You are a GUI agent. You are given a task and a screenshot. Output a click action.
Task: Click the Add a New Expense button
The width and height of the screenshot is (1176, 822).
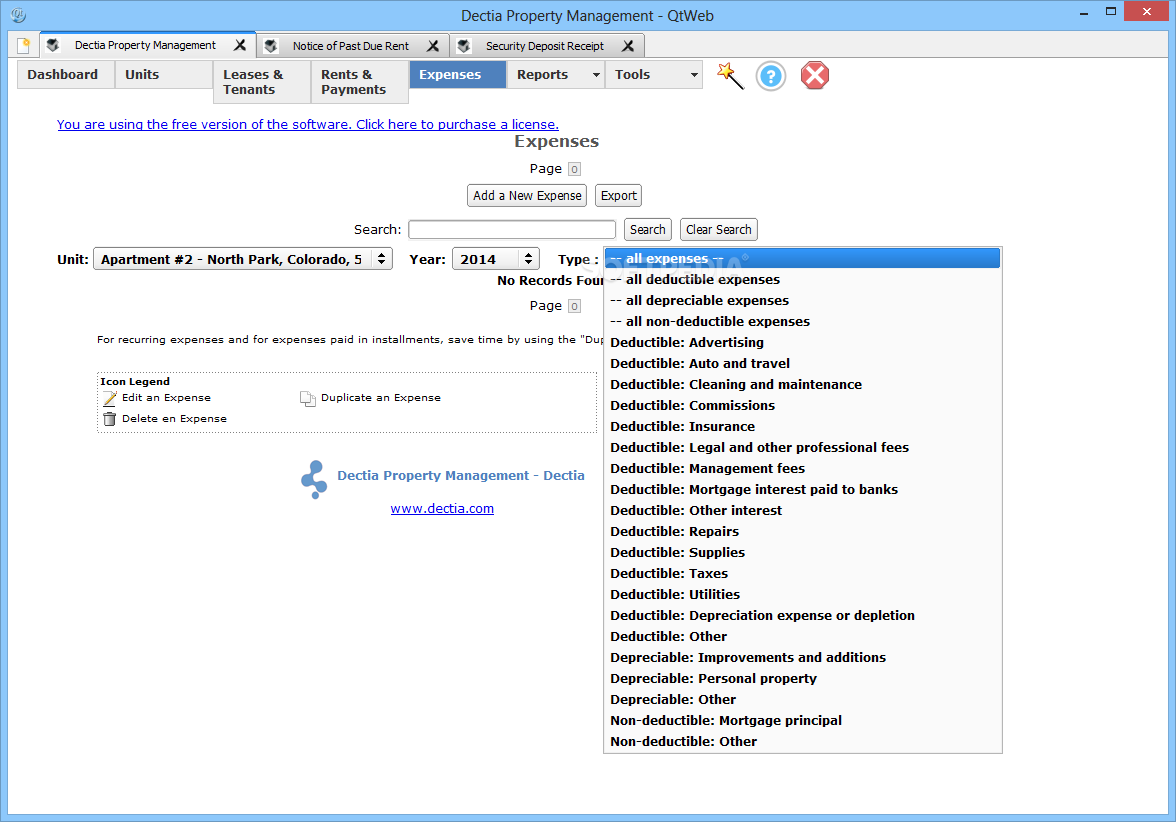pyautogui.click(x=526, y=196)
